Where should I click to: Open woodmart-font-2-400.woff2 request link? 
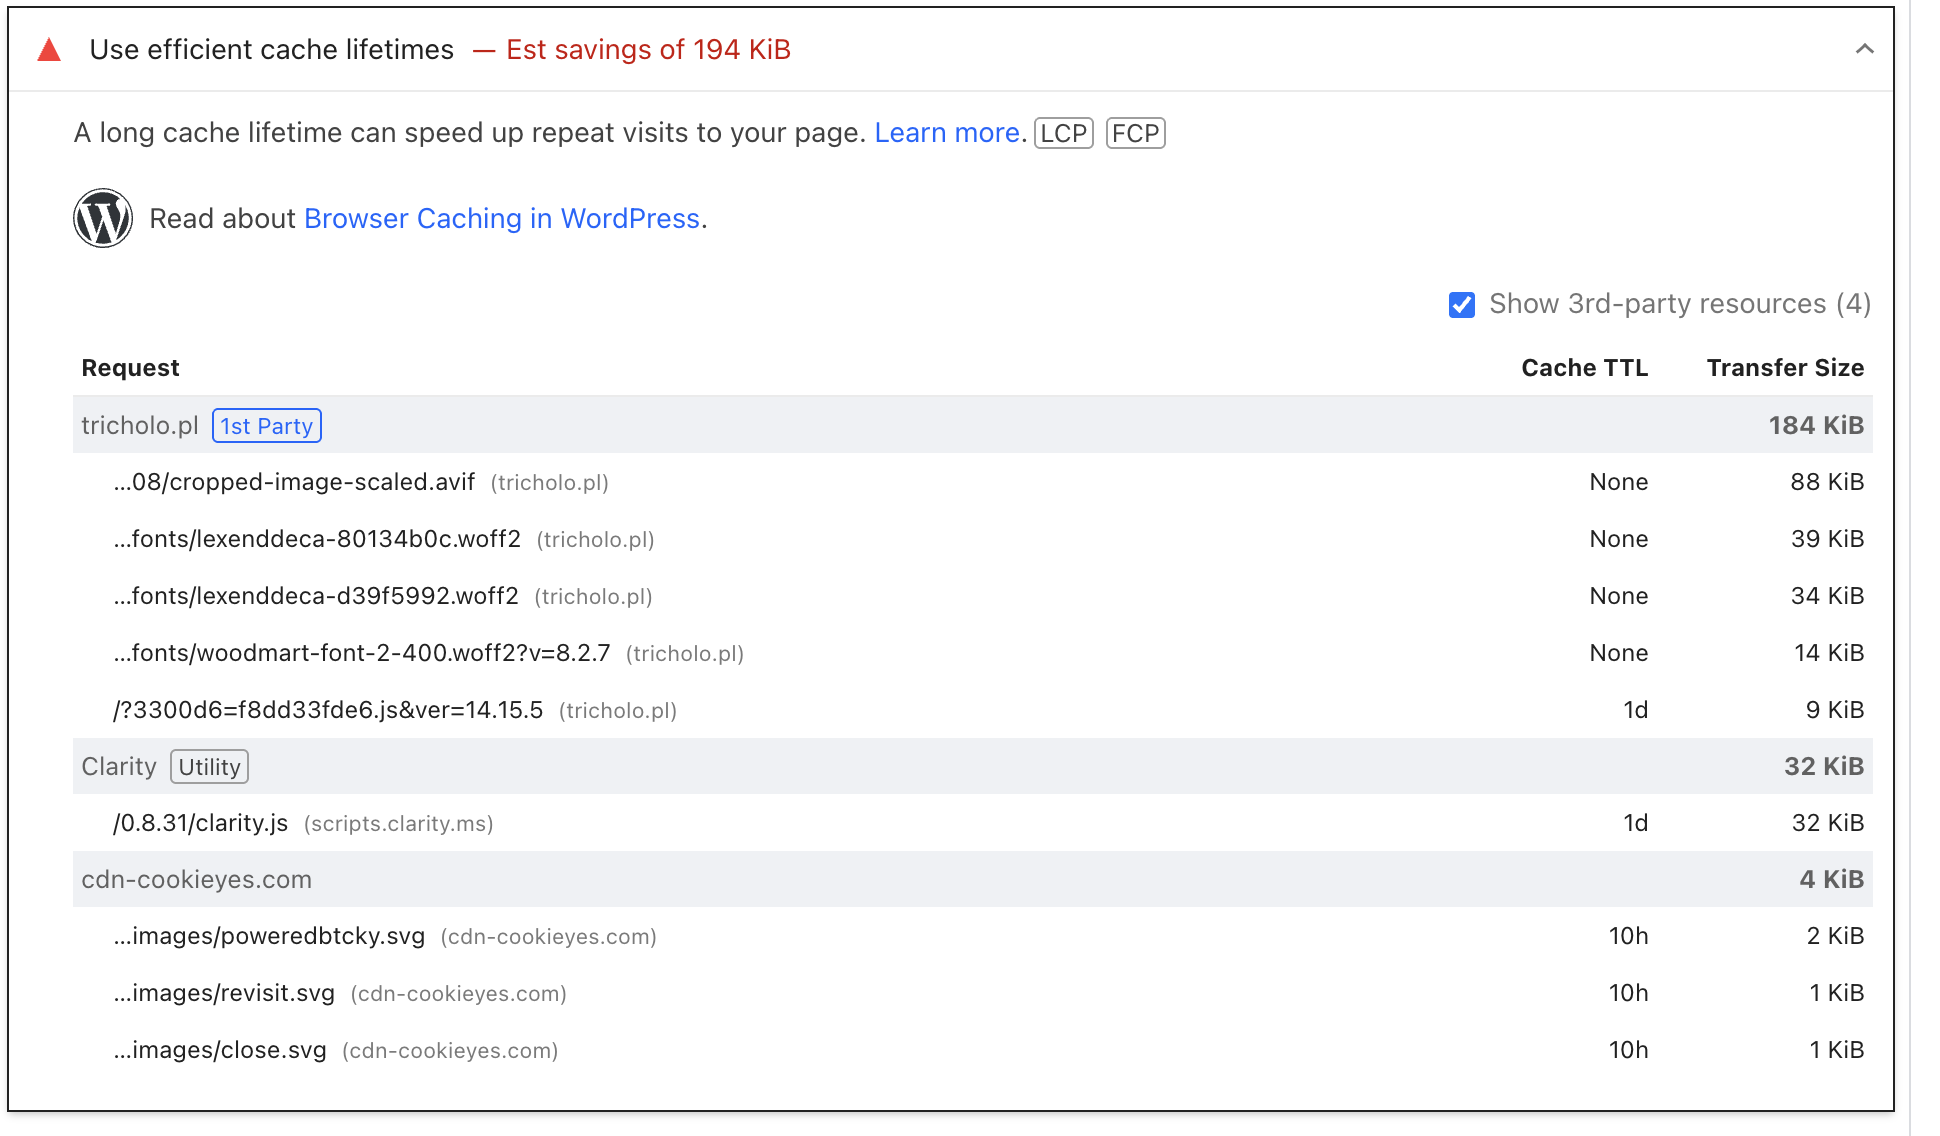click(x=362, y=653)
